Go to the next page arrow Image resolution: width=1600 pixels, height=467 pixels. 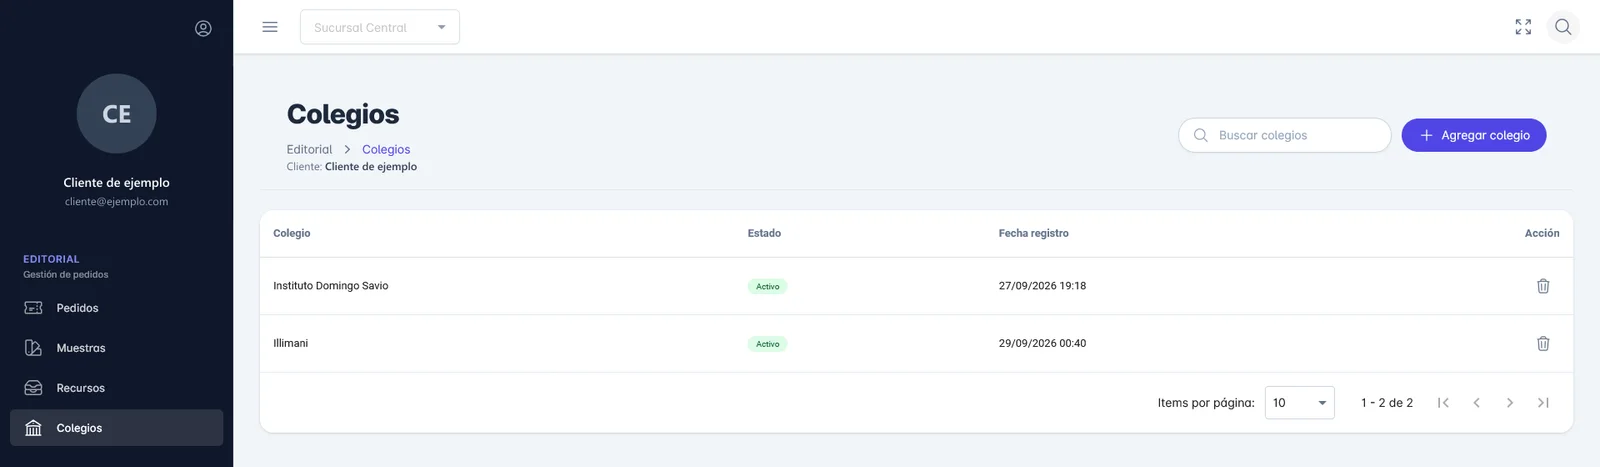click(1510, 403)
